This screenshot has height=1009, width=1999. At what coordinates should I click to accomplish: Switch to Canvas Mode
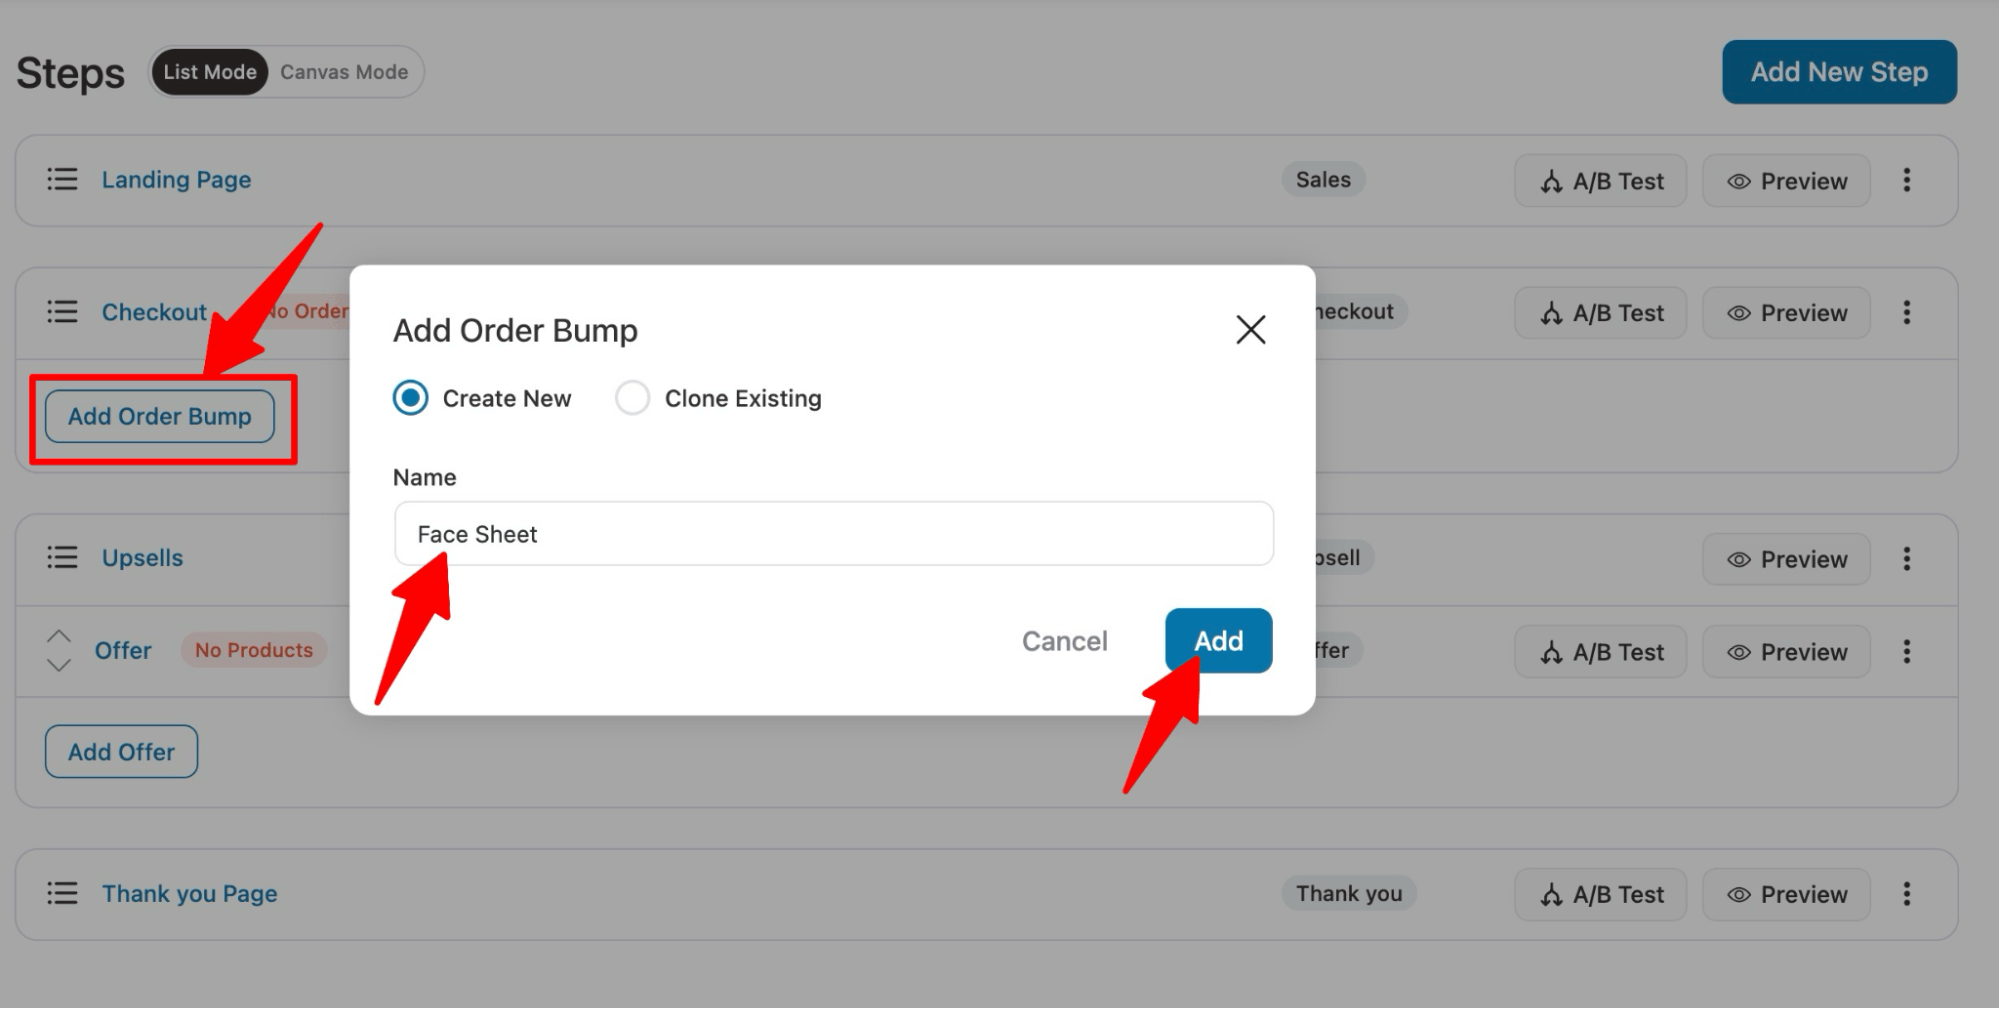click(344, 72)
